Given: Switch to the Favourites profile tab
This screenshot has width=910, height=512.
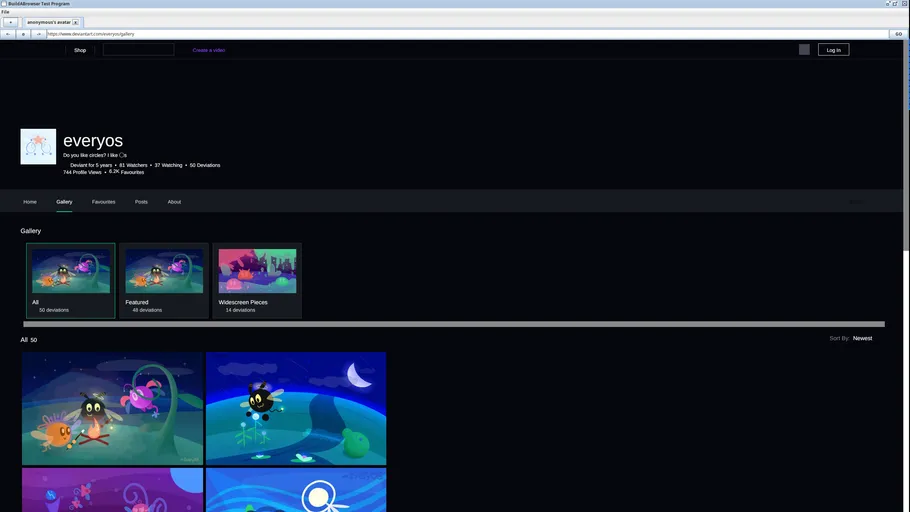Looking at the screenshot, I should tap(103, 202).
